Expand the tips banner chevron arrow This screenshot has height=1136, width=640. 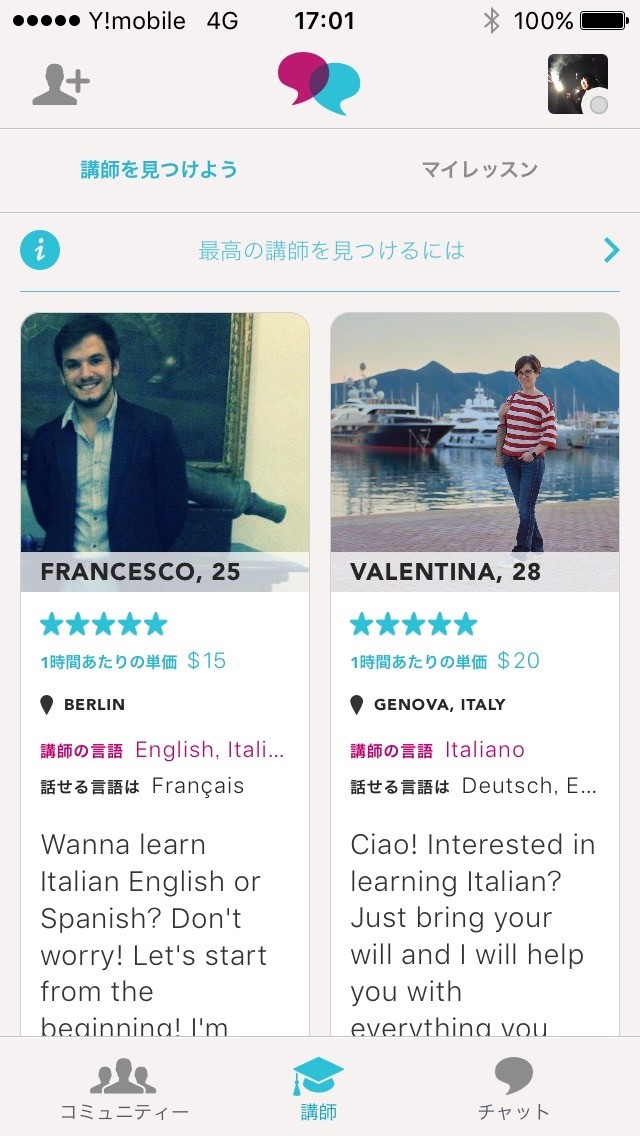pyautogui.click(x=611, y=250)
